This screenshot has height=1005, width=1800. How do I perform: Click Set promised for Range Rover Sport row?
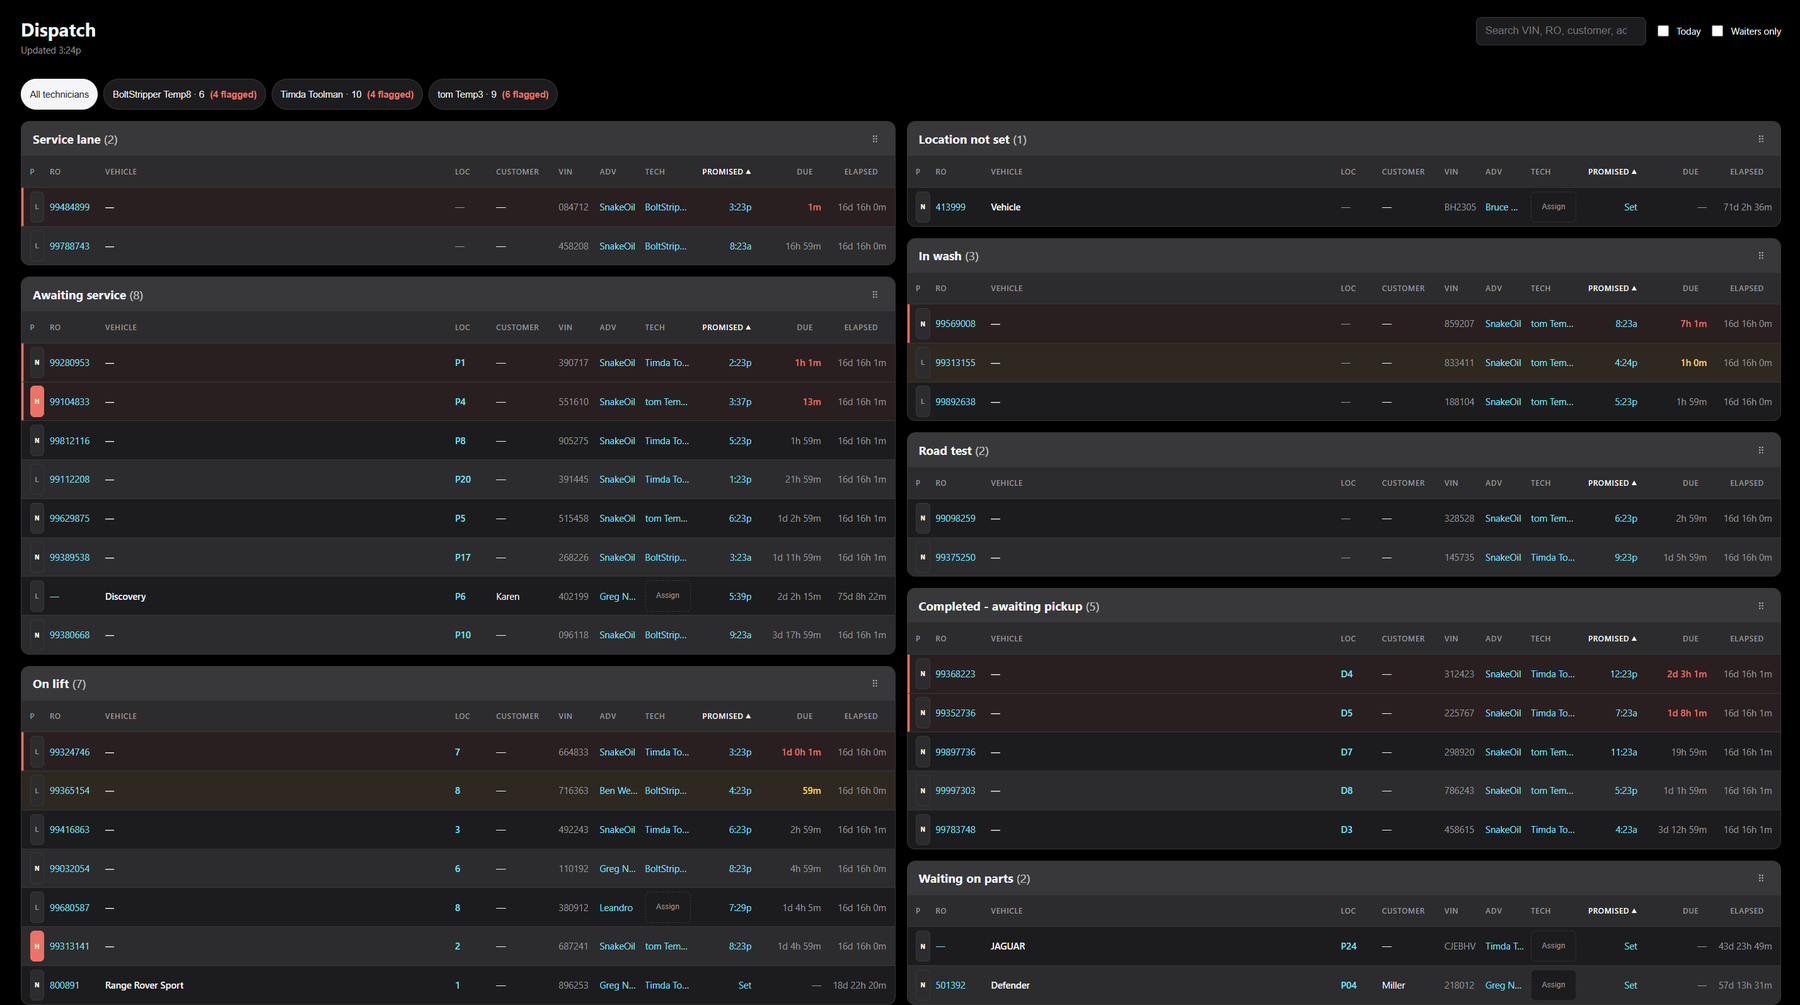(x=744, y=985)
